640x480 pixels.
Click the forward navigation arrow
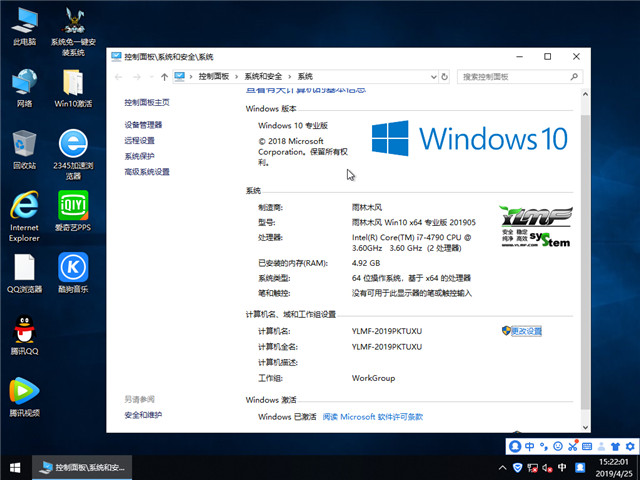137,77
